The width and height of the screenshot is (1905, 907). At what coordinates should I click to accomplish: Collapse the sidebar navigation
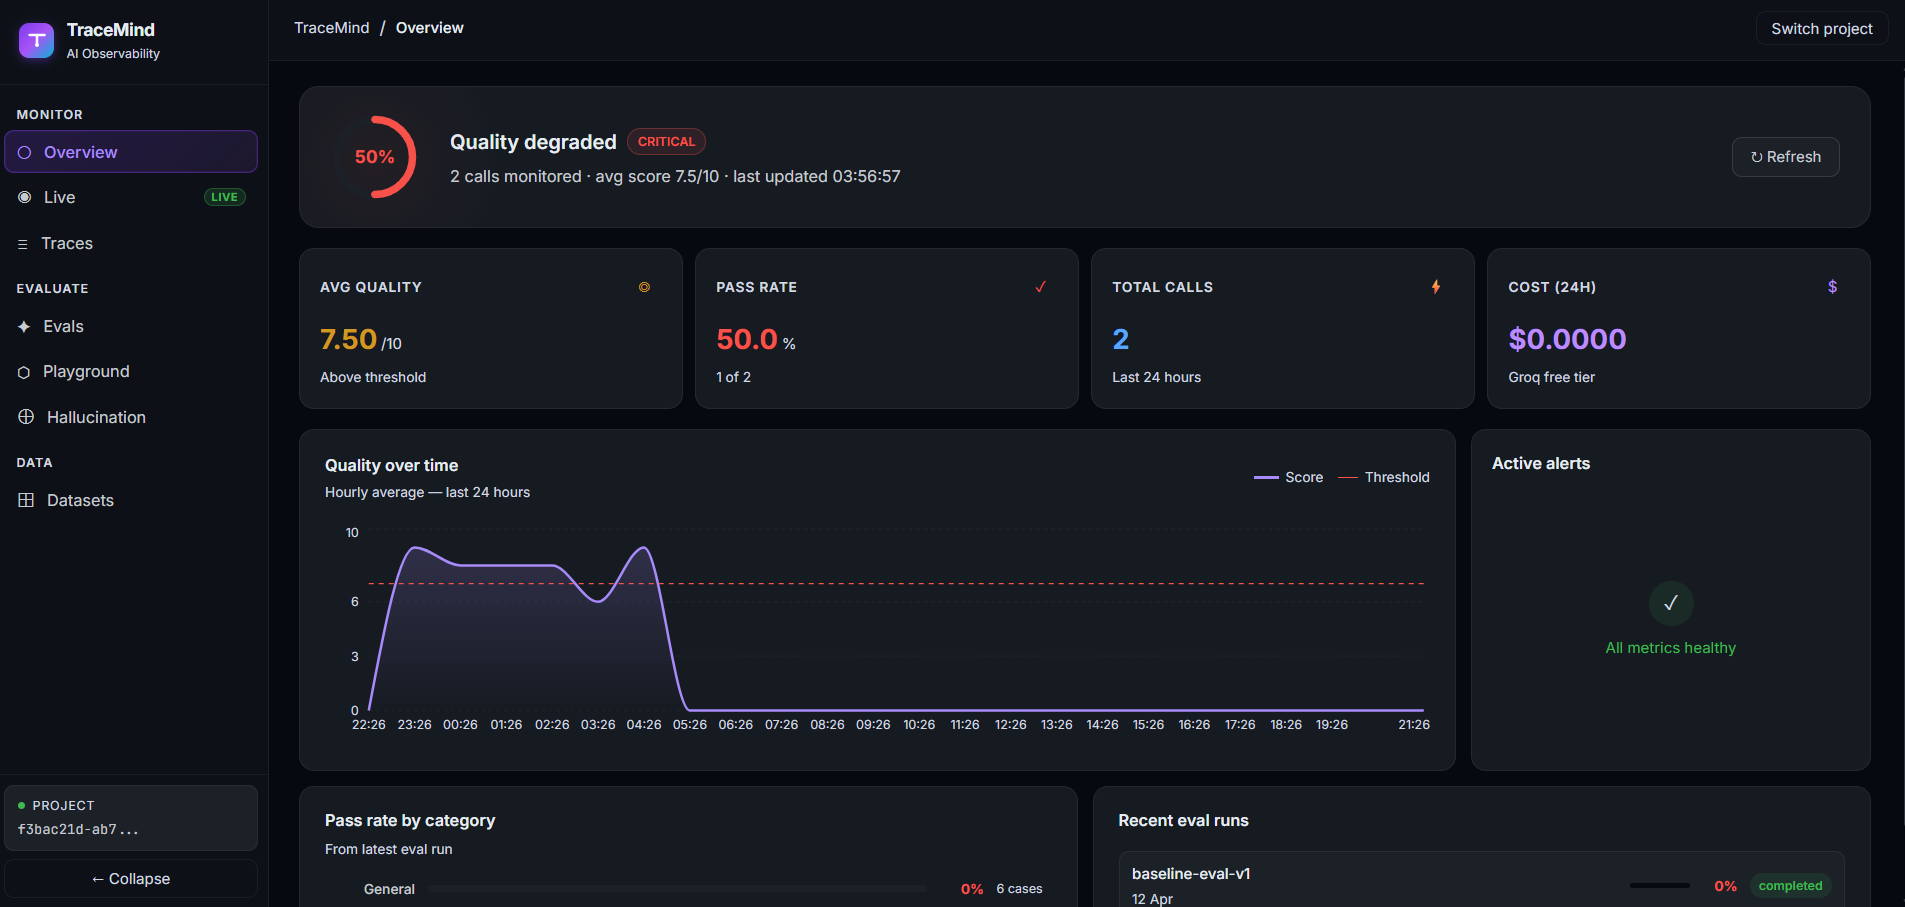(131, 879)
